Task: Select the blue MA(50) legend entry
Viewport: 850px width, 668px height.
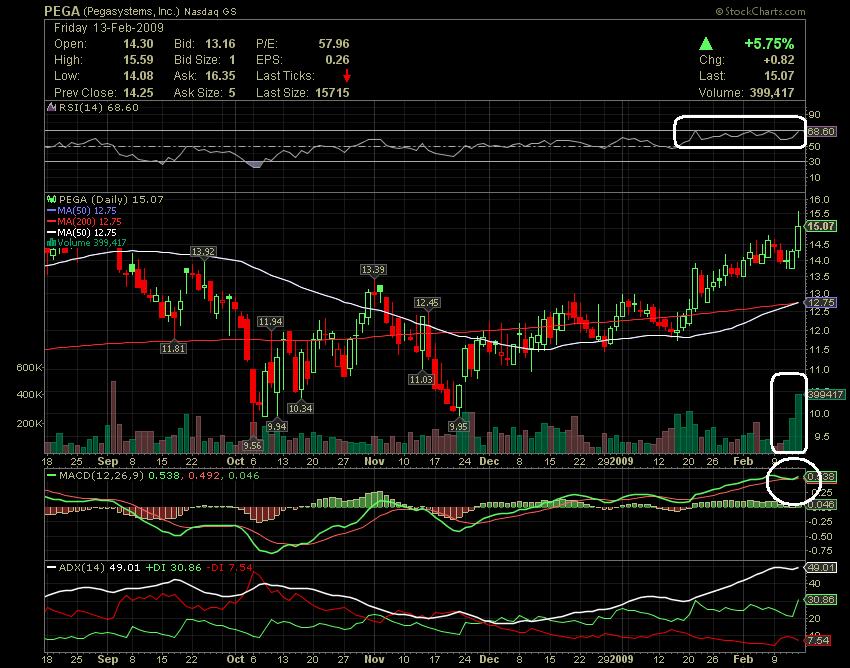Action: 81,210
